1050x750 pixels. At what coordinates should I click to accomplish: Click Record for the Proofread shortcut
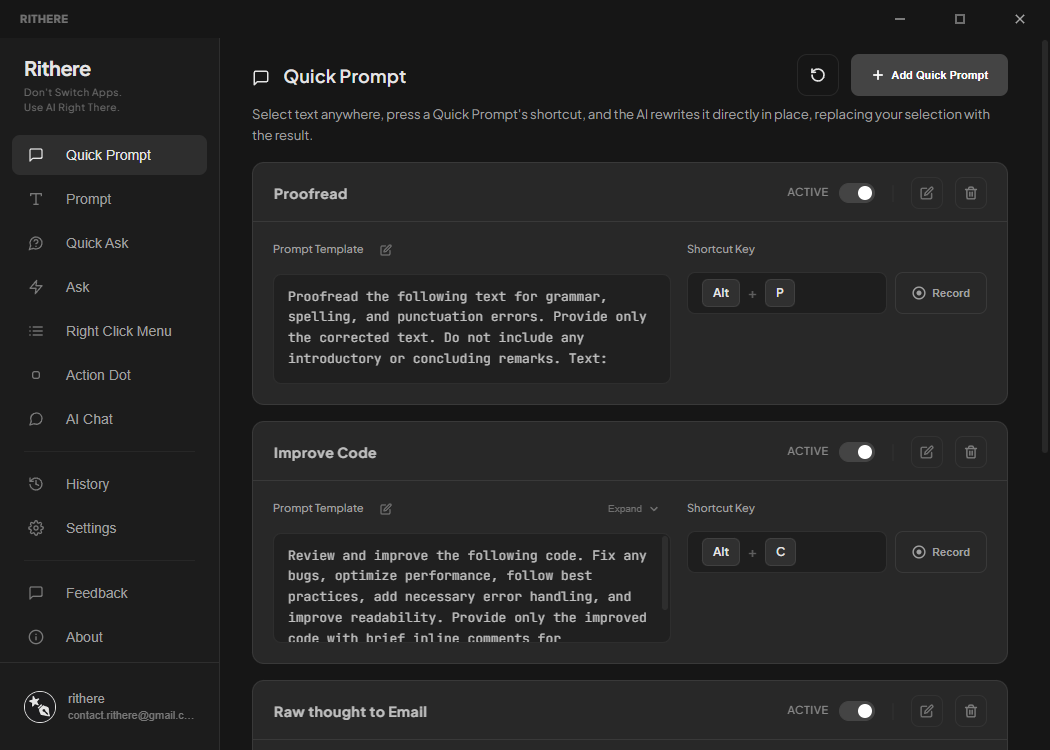coord(941,293)
